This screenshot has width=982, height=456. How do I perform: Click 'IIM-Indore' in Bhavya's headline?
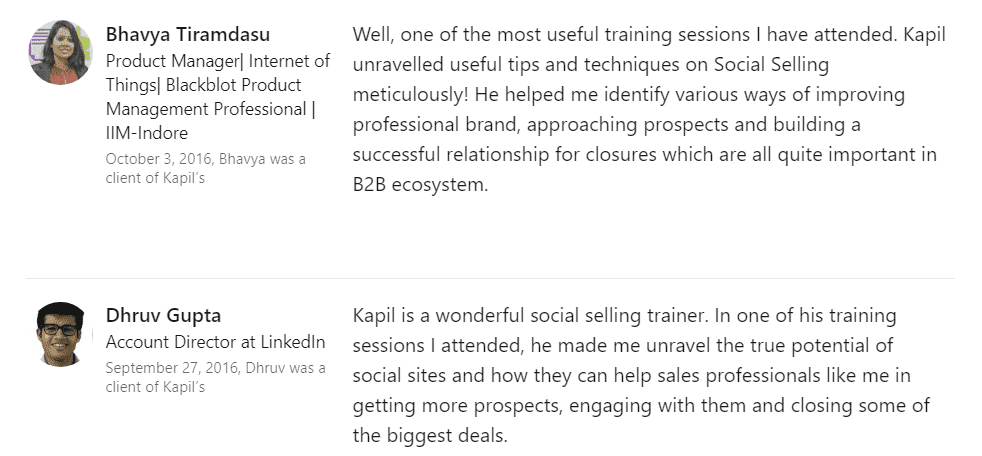click(147, 133)
